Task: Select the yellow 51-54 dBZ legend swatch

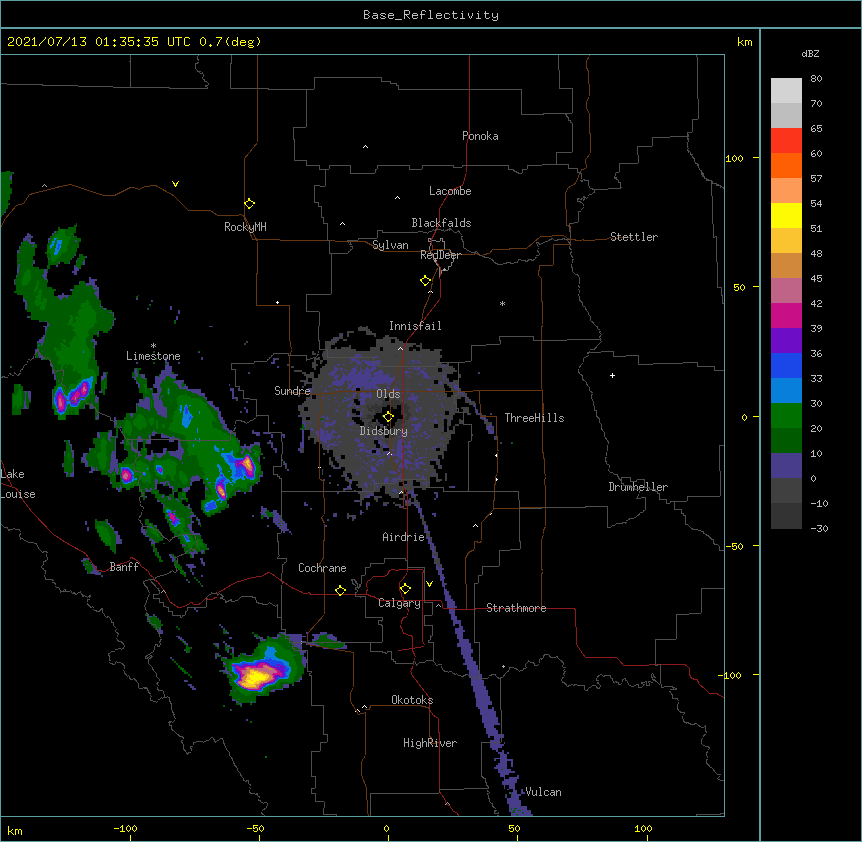Action: [786, 215]
